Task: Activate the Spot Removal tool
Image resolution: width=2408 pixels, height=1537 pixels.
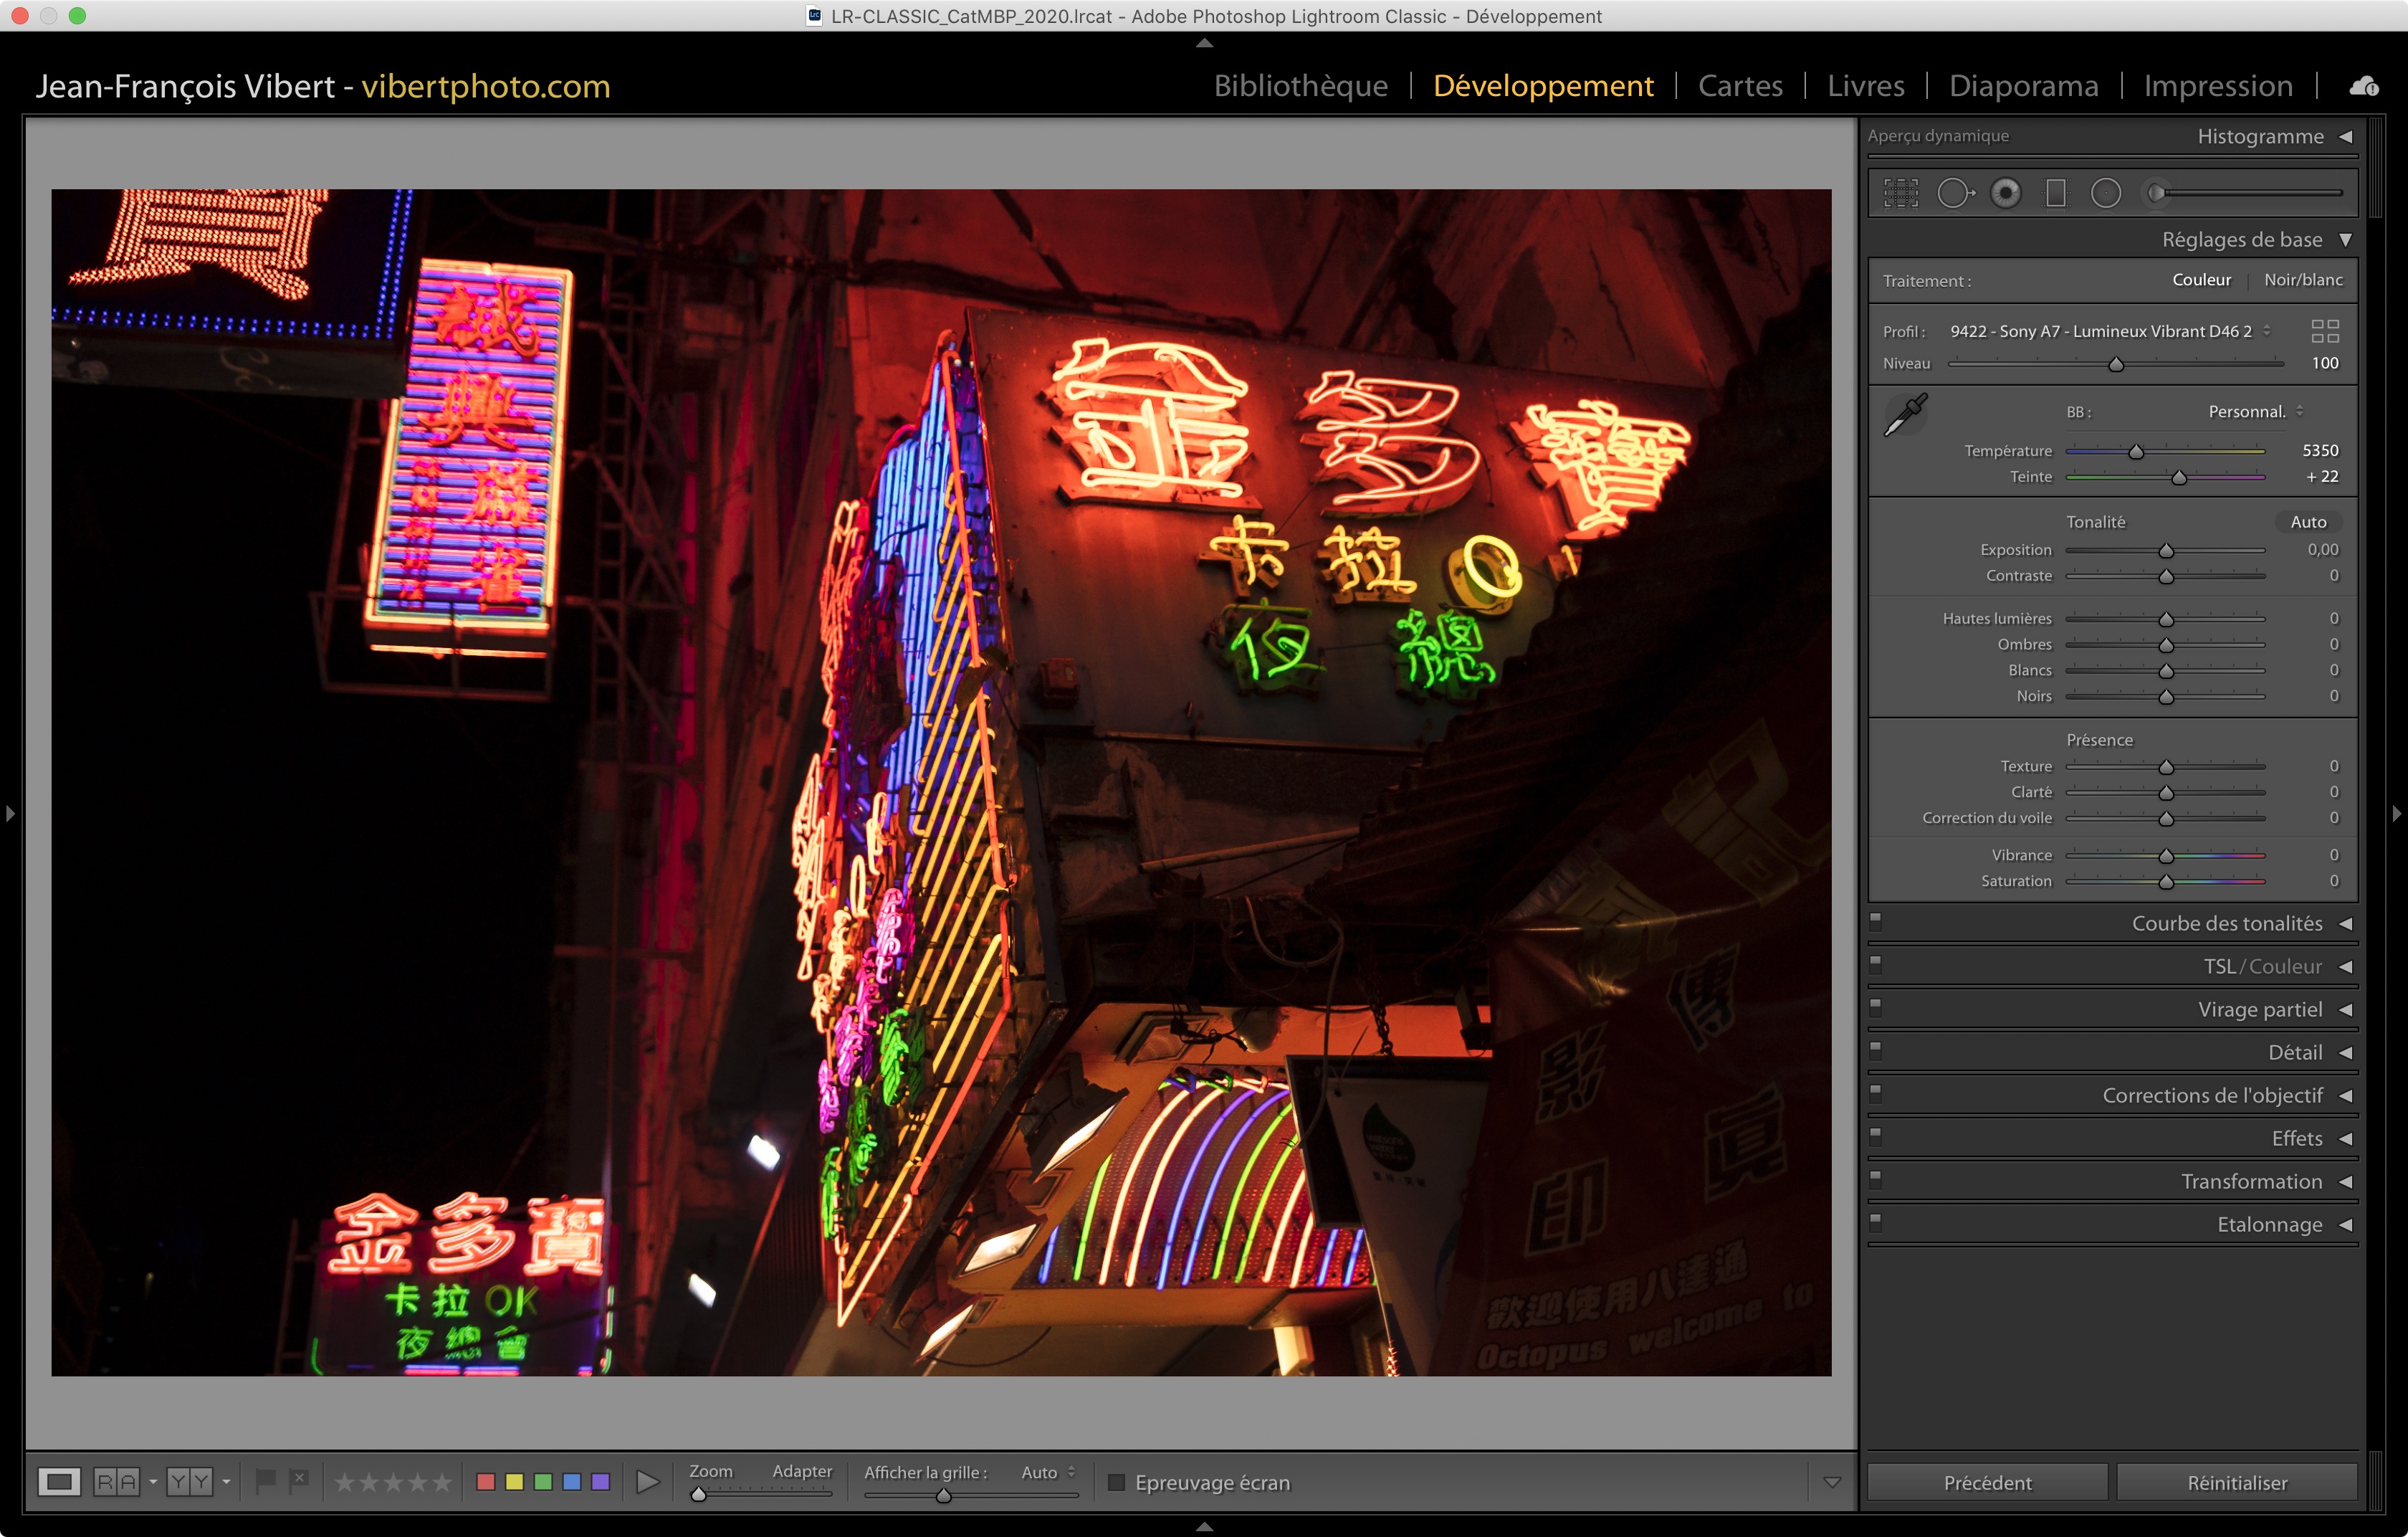Action: pos(1954,193)
